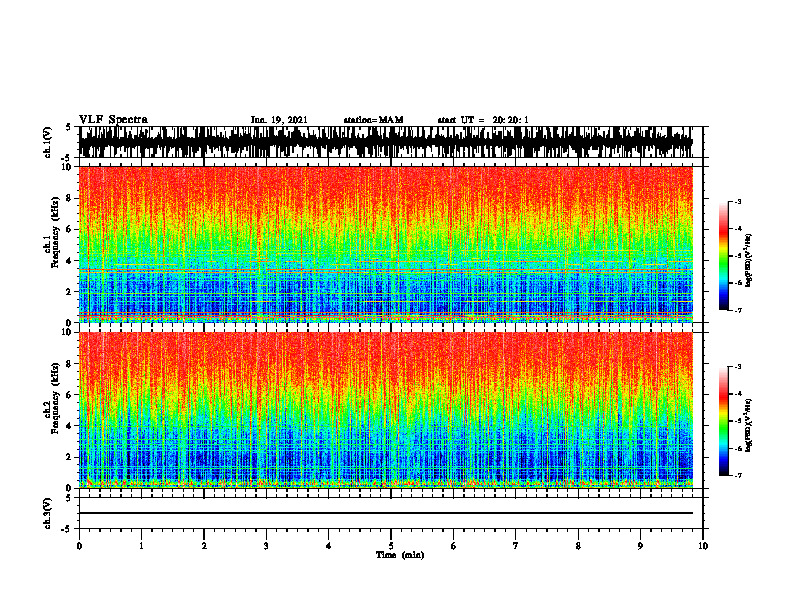Click ch.1 colorbar tick label "-5"
The width and height of the screenshot is (792, 612).
tap(738, 256)
